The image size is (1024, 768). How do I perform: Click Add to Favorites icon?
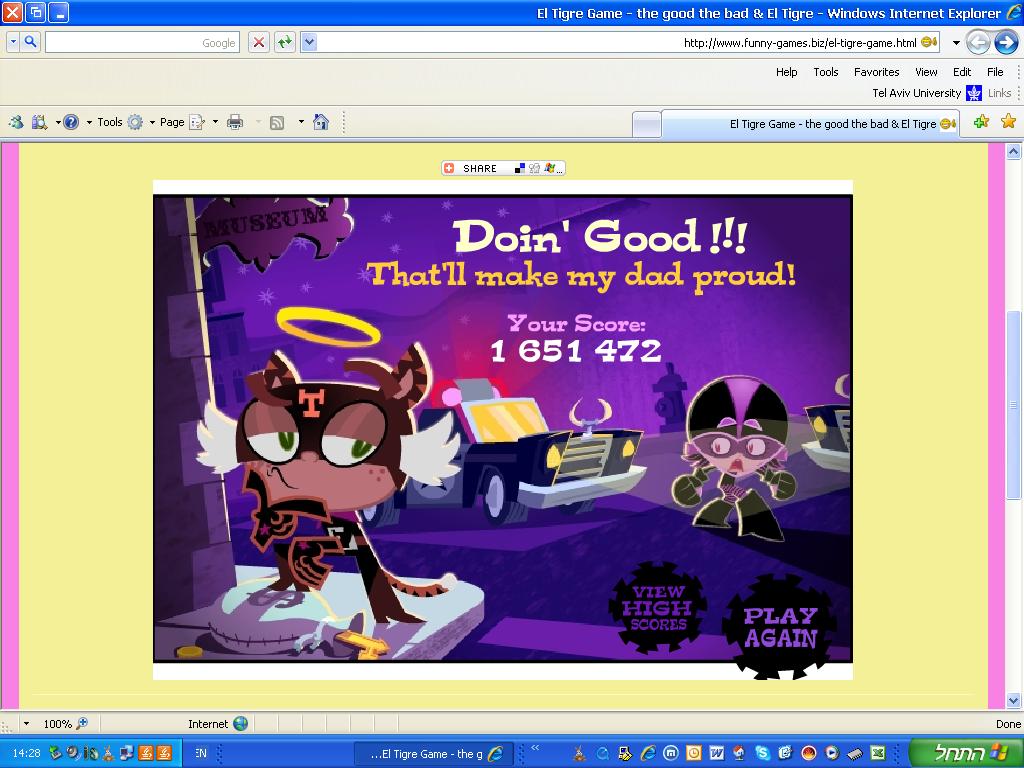coord(981,121)
